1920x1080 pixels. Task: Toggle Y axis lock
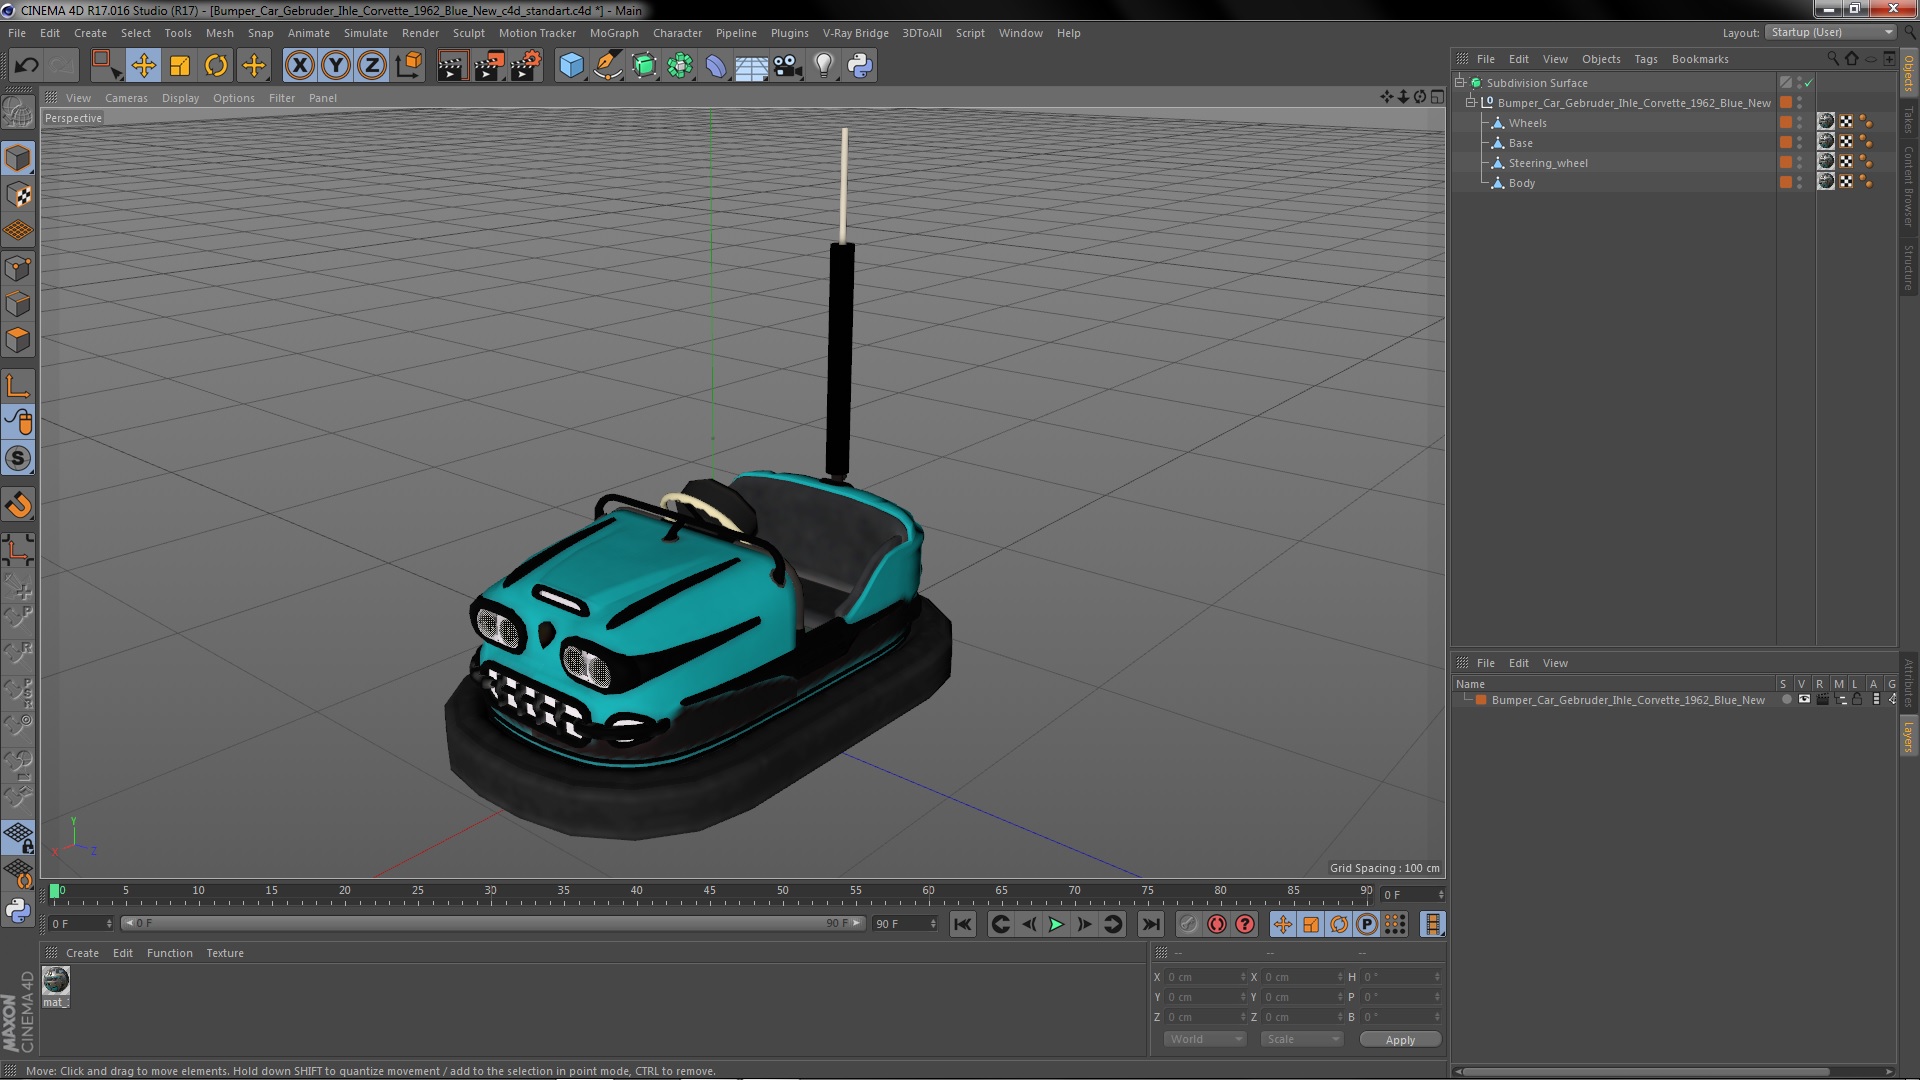336,66
